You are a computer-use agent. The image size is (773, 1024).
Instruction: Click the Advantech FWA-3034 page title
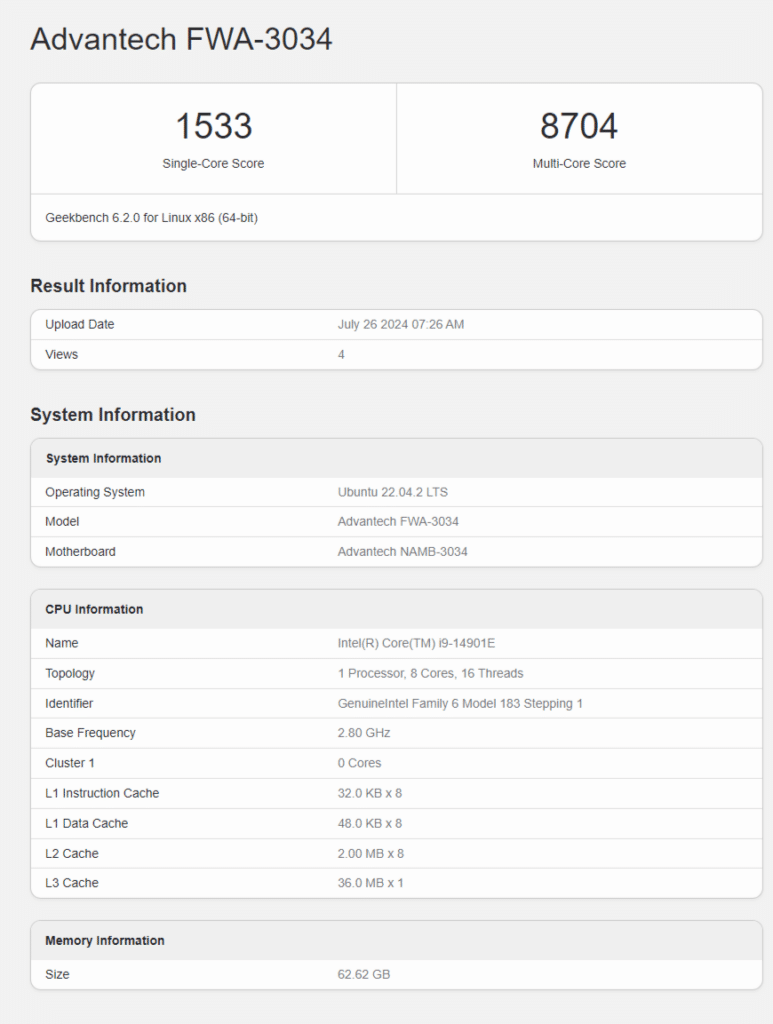tap(181, 39)
